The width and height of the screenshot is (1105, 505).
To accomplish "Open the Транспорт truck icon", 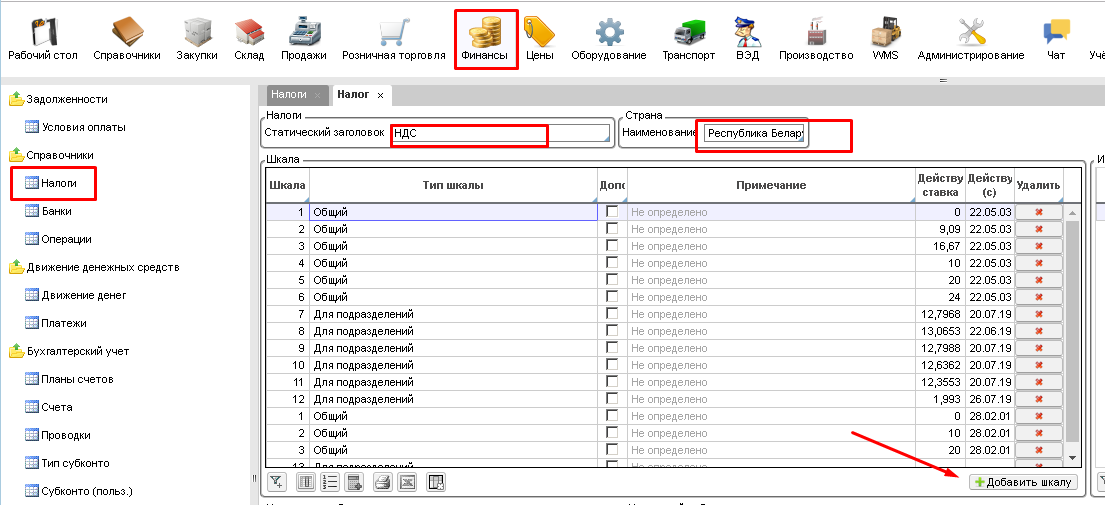I will [x=688, y=38].
